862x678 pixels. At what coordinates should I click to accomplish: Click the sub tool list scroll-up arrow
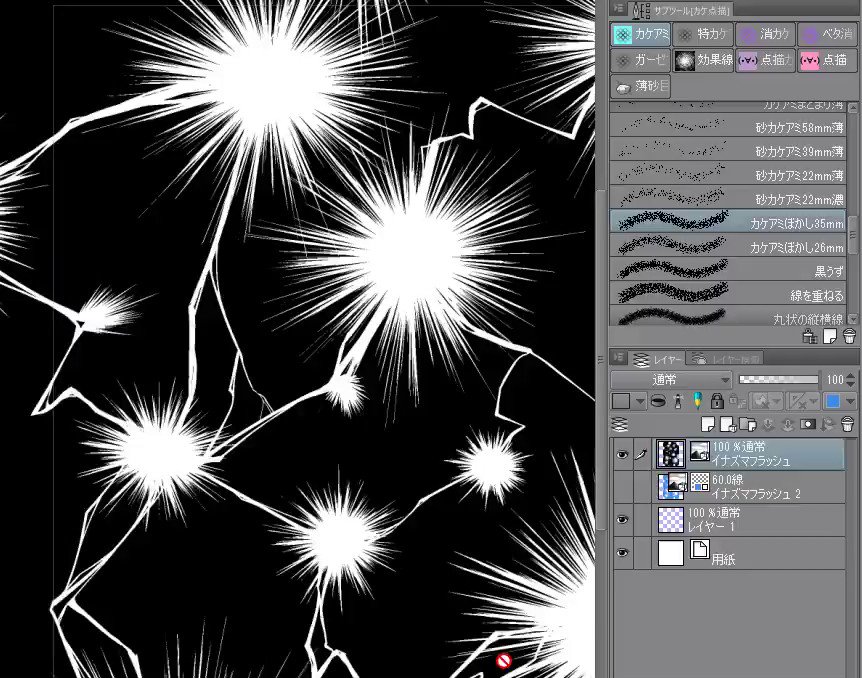click(853, 108)
